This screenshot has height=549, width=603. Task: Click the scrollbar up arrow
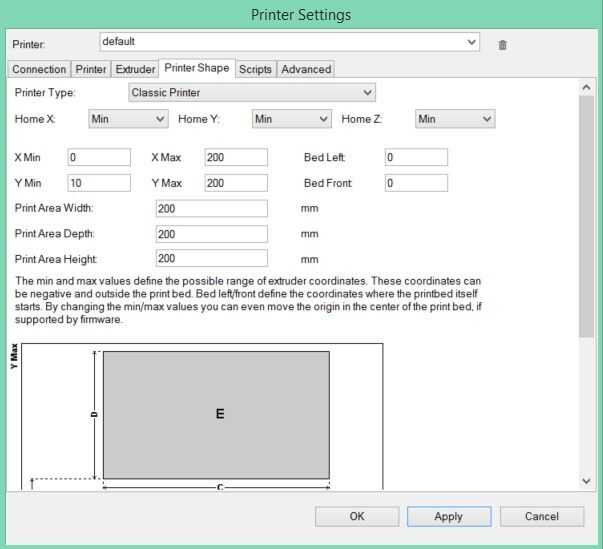[586, 87]
